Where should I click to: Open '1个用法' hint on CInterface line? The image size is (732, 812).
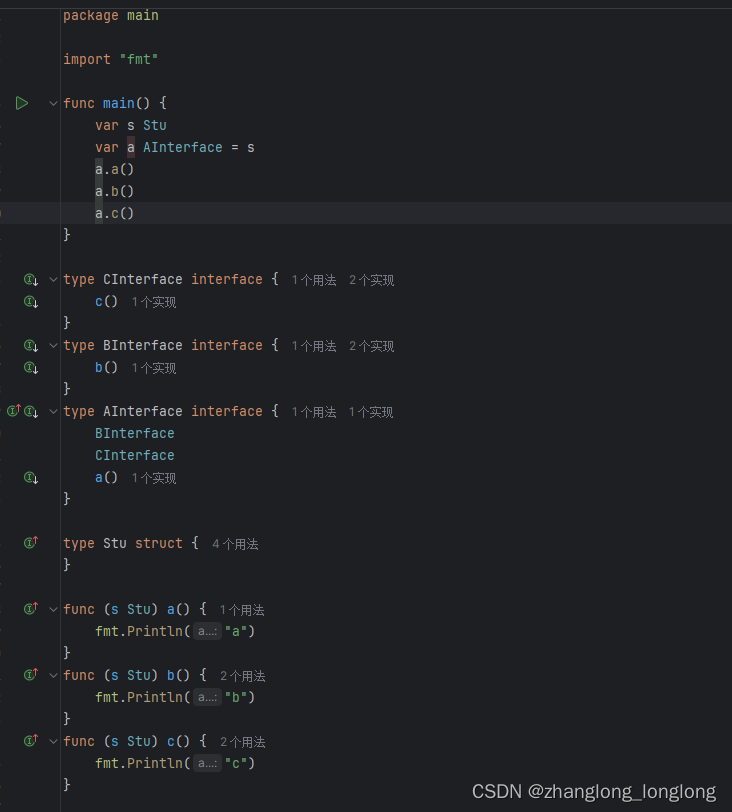[x=314, y=280]
